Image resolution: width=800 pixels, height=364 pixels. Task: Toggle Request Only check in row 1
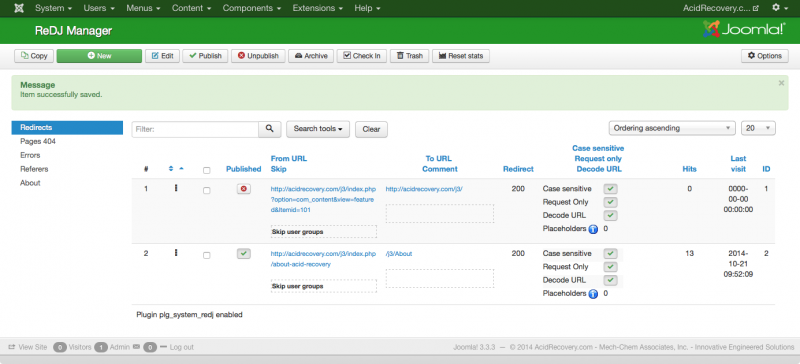pyautogui.click(x=611, y=202)
